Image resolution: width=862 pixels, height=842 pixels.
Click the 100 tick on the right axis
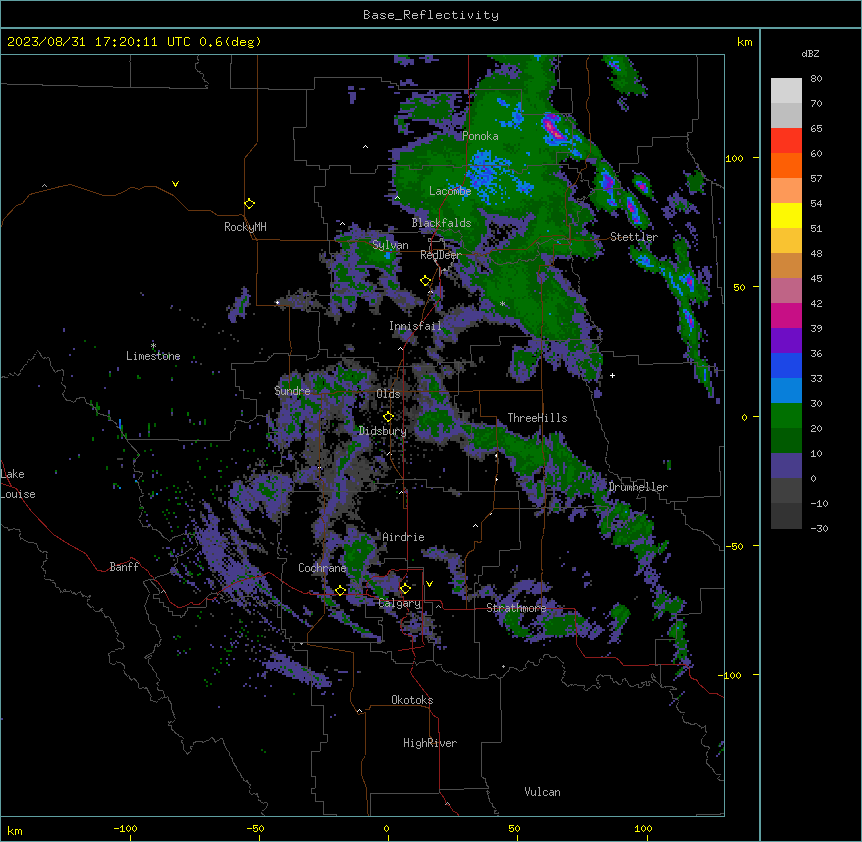pos(734,158)
